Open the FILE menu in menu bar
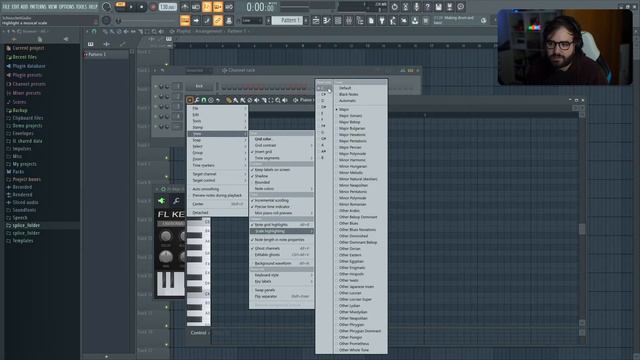640x360 pixels. pyautogui.click(x=6, y=7)
